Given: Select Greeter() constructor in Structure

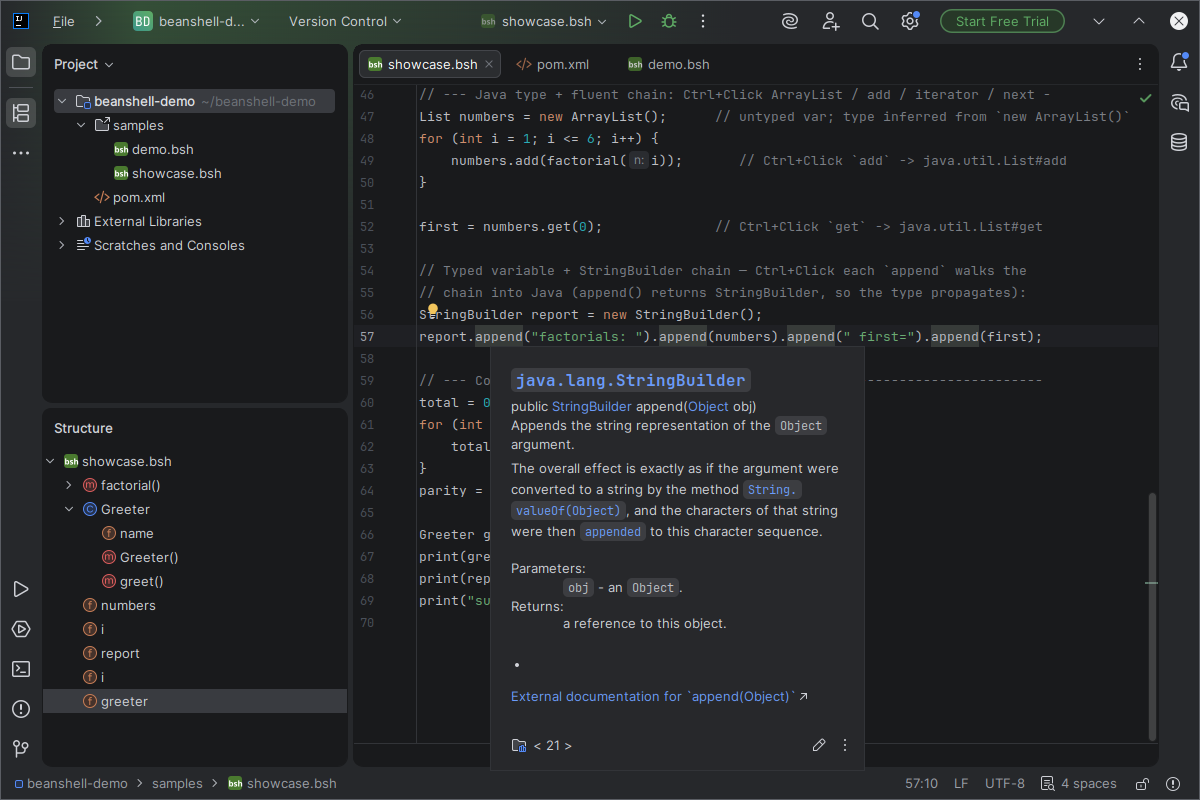Looking at the screenshot, I should tap(149, 557).
